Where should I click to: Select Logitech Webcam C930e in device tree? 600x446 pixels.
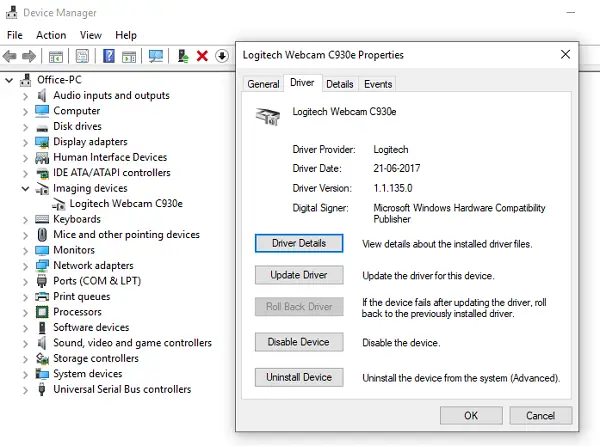(x=126, y=203)
